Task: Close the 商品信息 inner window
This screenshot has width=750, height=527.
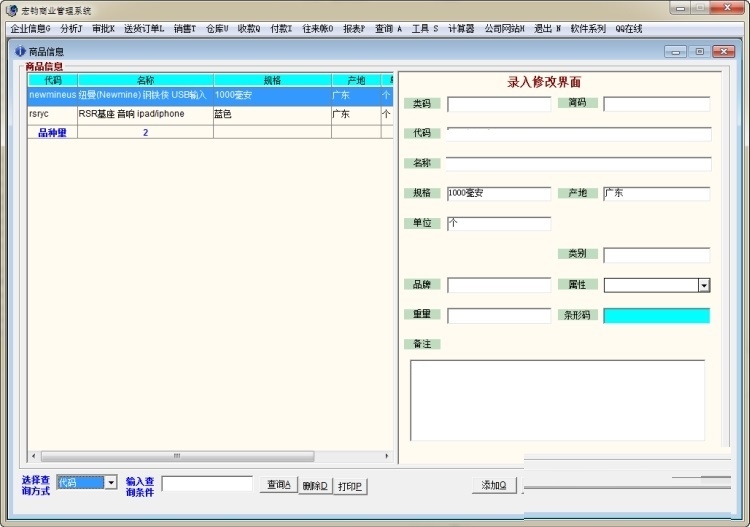Action: (x=724, y=51)
